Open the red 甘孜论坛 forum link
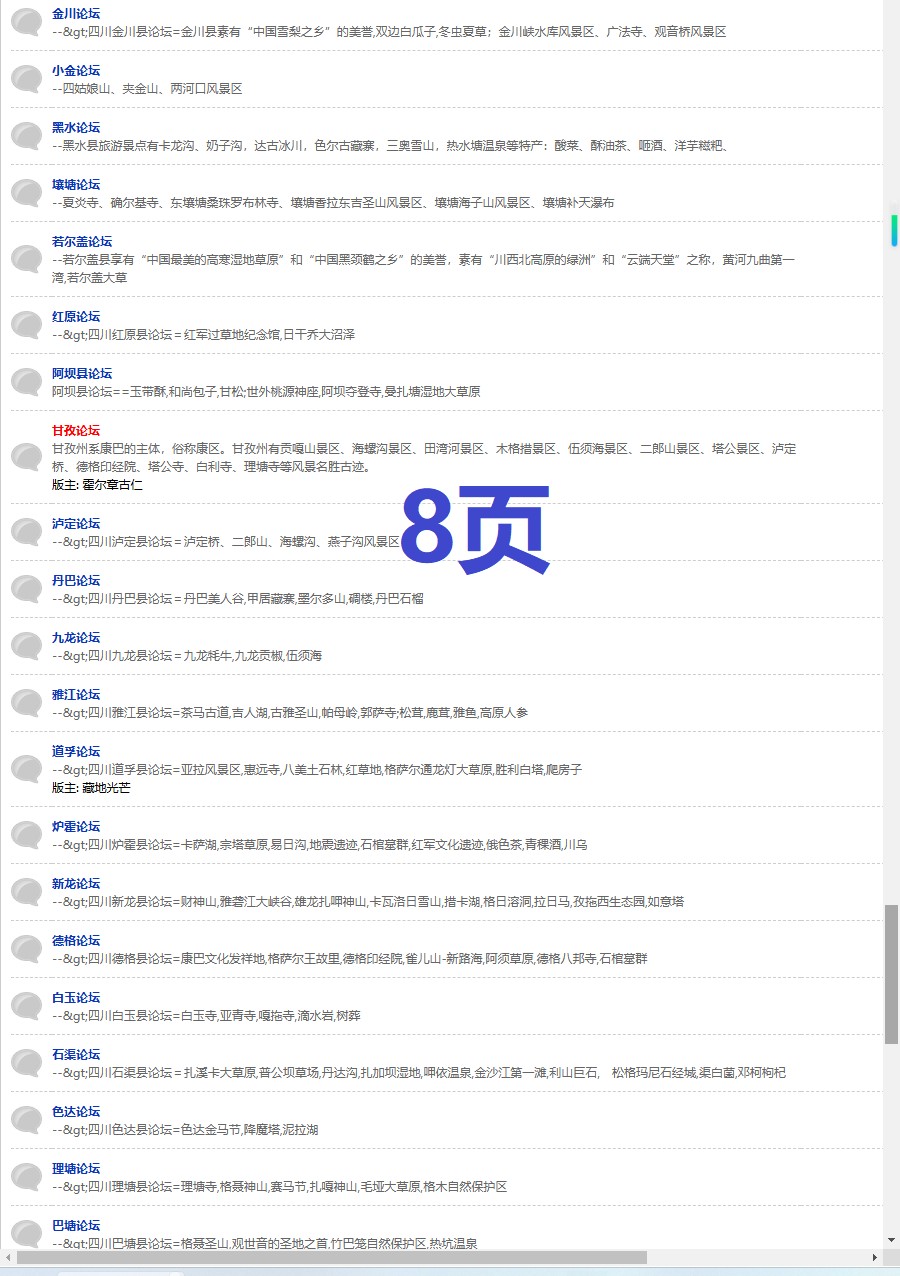This screenshot has width=900, height=1276. point(76,430)
